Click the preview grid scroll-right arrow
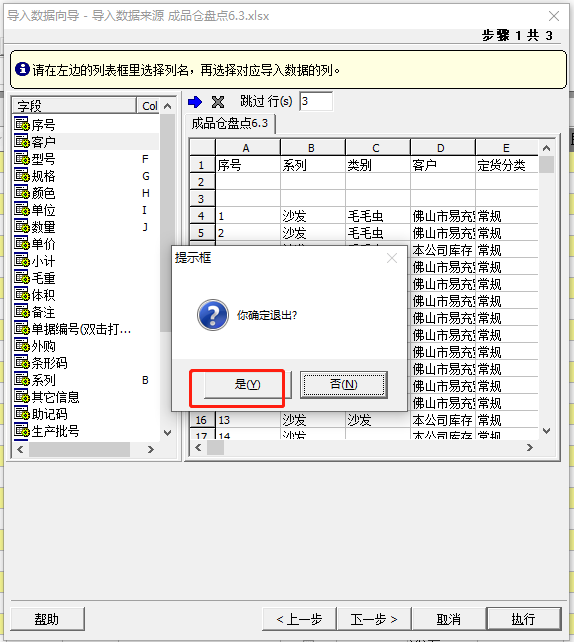574x642 pixels. click(x=530, y=448)
